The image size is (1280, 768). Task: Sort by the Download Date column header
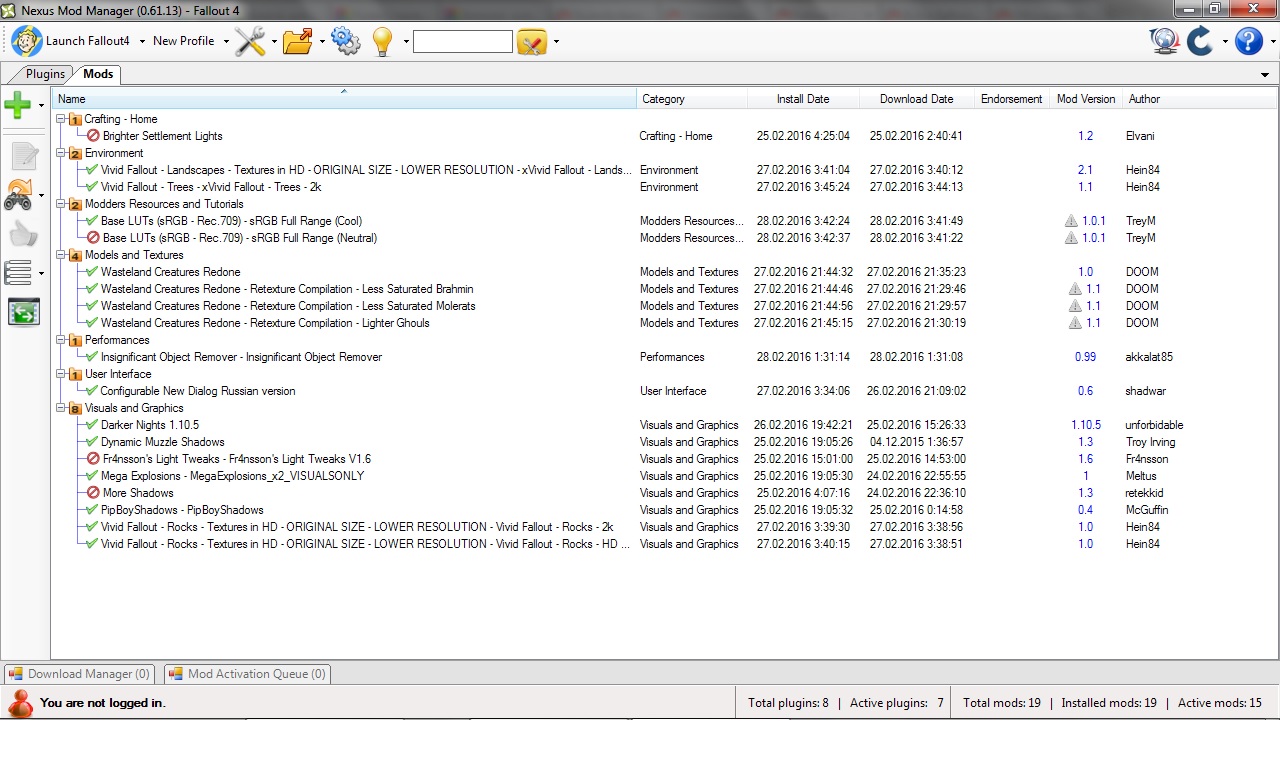point(916,99)
